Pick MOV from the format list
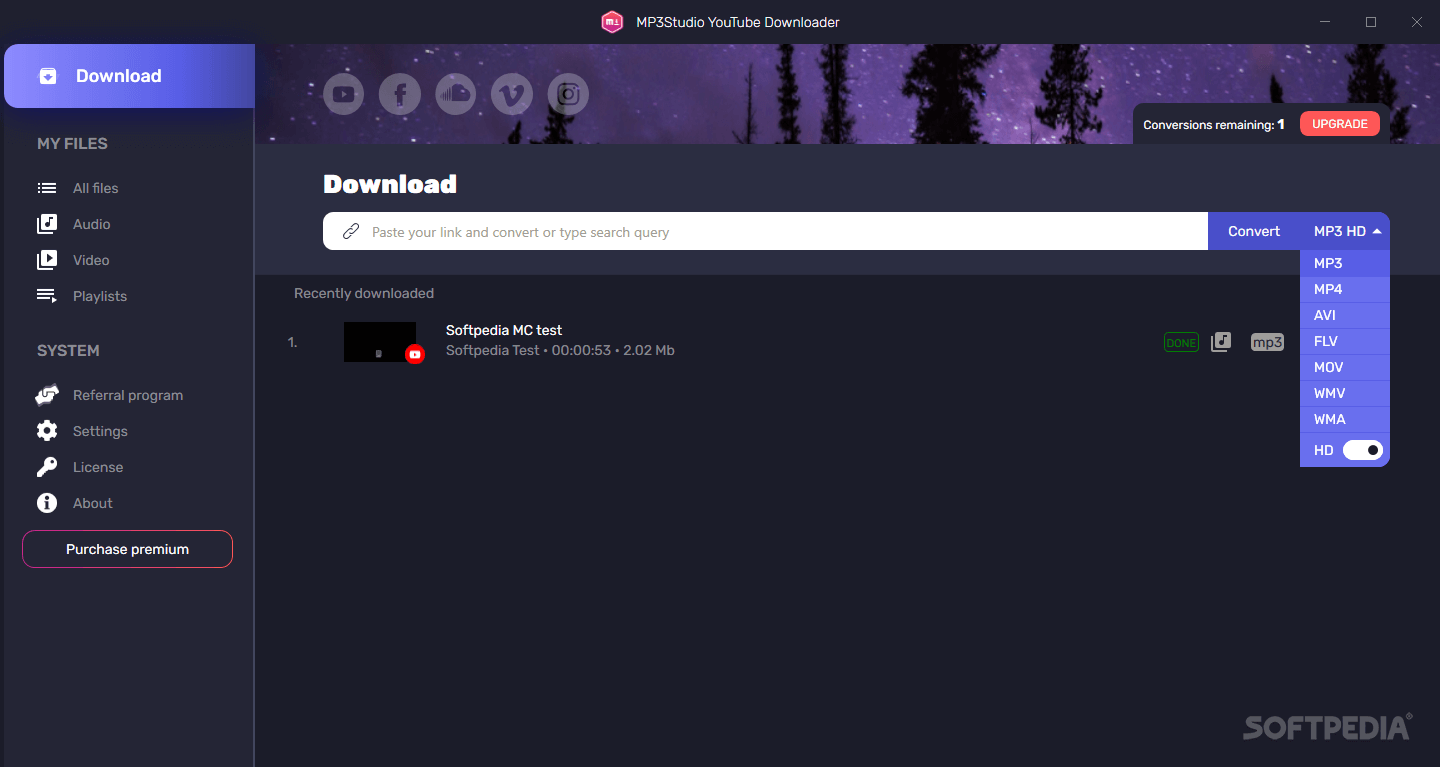Viewport: 1440px width, 767px height. point(1345,367)
